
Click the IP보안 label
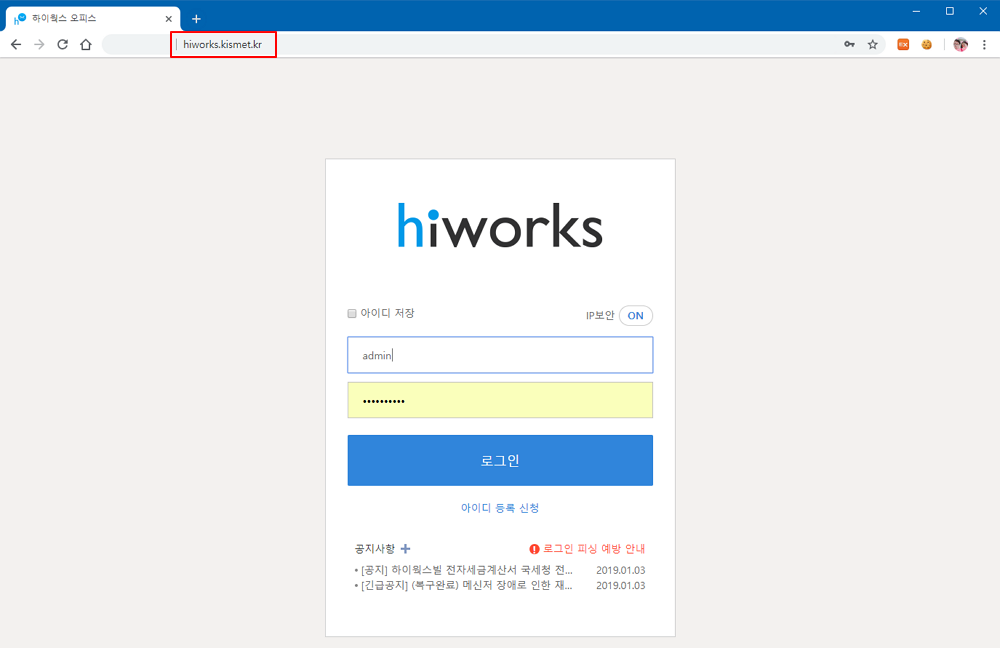pyautogui.click(x=599, y=316)
